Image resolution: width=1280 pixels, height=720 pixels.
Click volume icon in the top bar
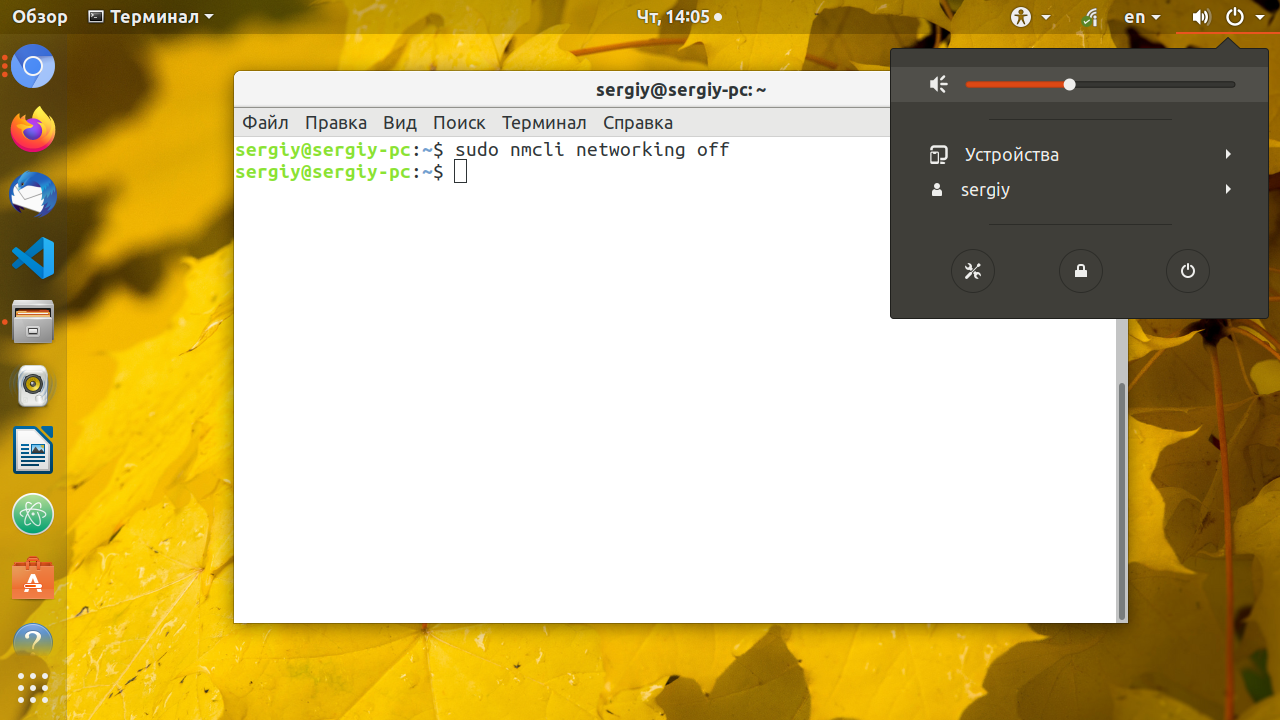tap(1201, 17)
